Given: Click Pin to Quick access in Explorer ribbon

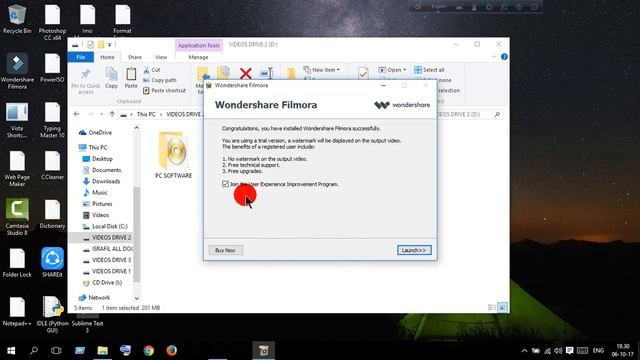Looking at the screenshot, I should click(85, 81).
